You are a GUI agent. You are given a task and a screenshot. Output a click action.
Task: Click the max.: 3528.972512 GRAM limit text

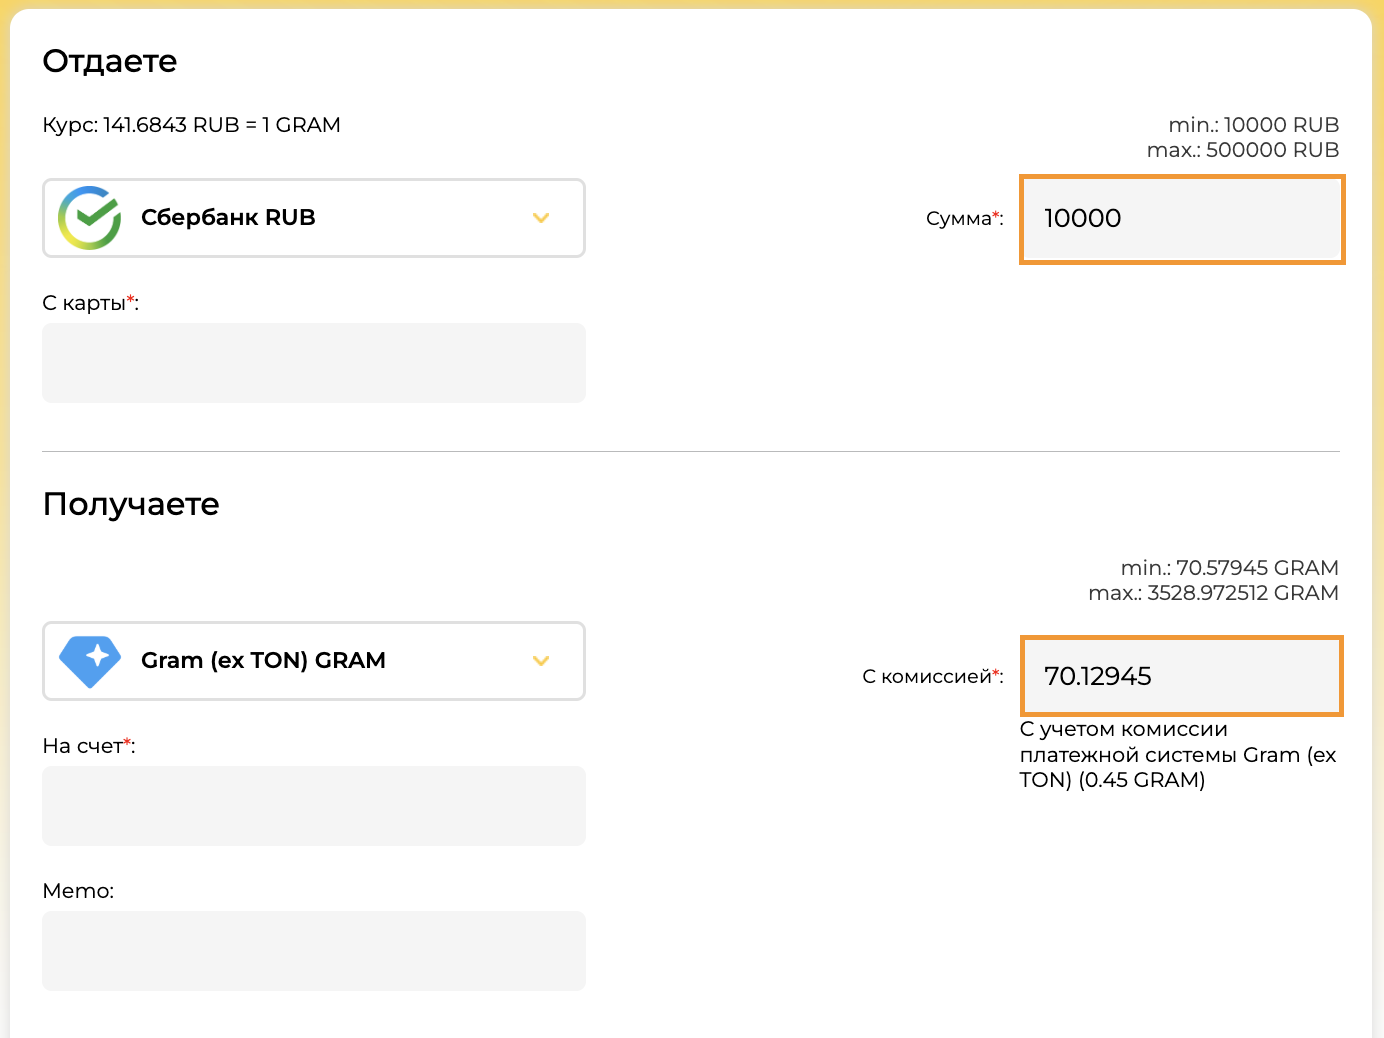(x=1214, y=593)
